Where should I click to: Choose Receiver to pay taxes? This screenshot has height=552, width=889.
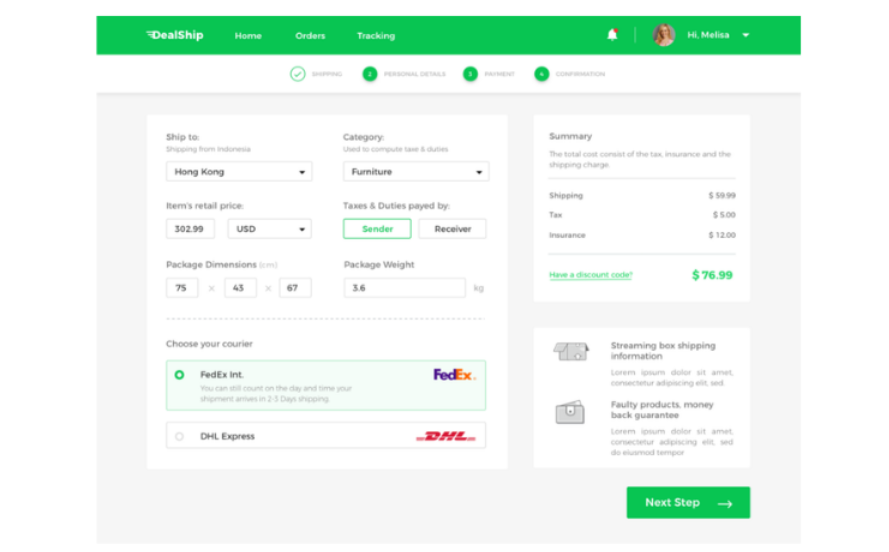[x=452, y=229]
